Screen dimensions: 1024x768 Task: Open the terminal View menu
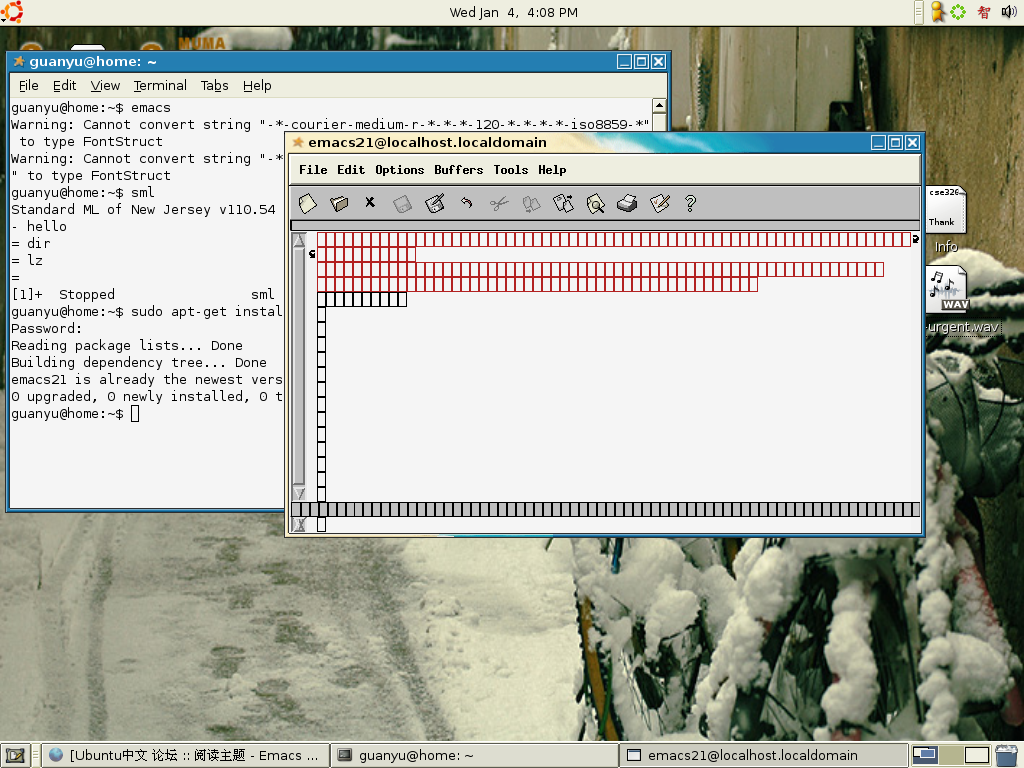coord(105,86)
